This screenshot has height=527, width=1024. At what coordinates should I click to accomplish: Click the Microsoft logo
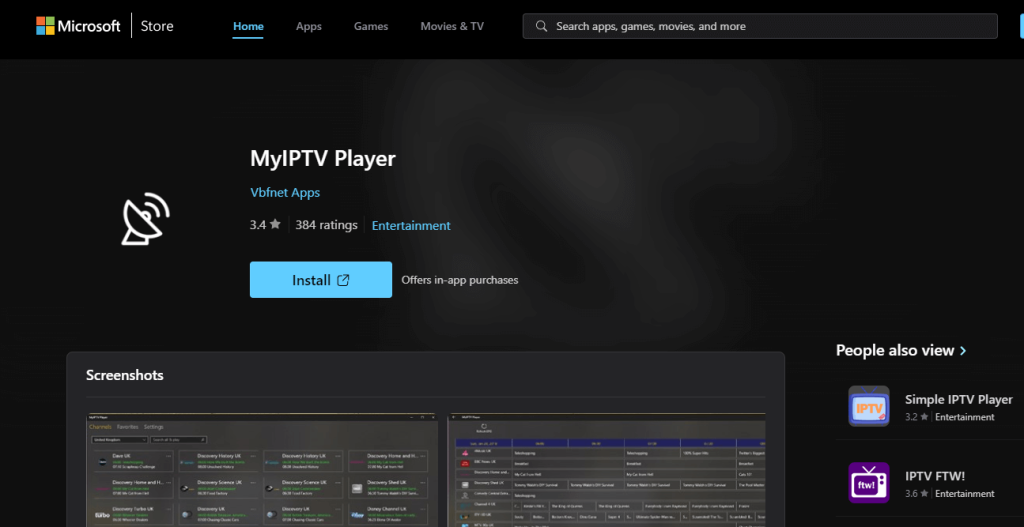pyautogui.click(x=78, y=26)
